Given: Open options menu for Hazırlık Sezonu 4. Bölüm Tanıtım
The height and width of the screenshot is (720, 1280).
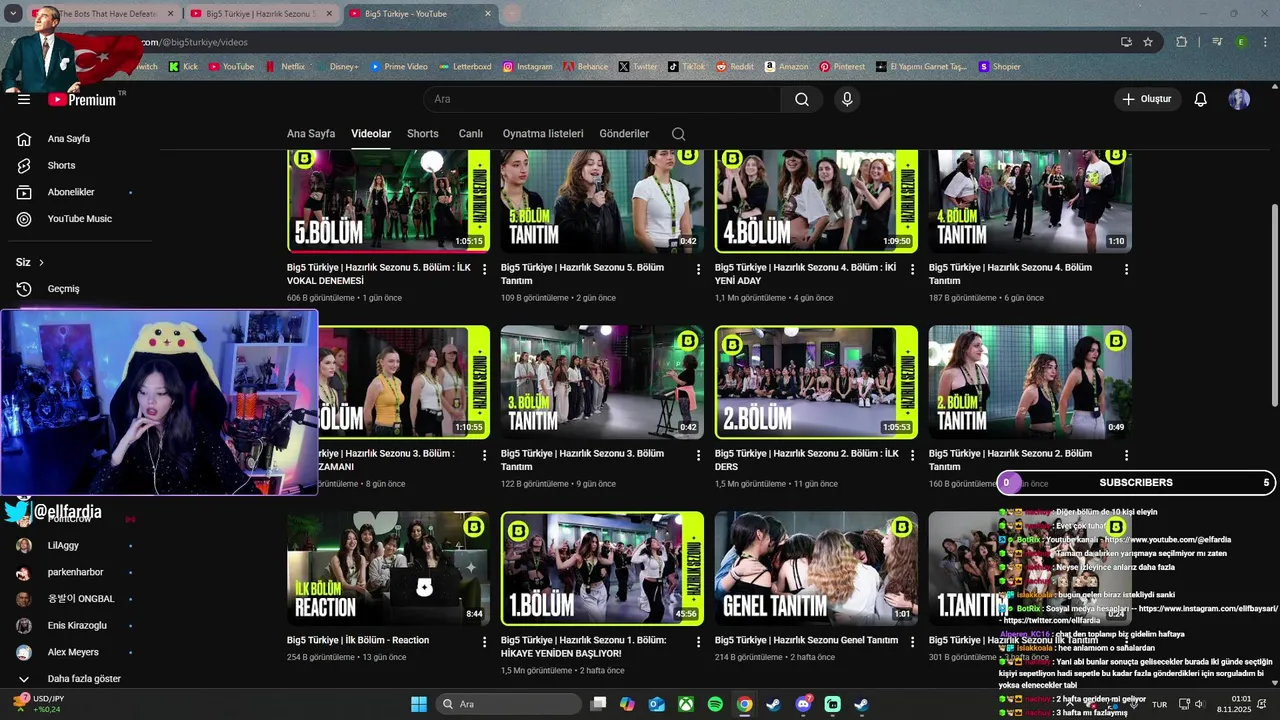Looking at the screenshot, I should 1127,269.
